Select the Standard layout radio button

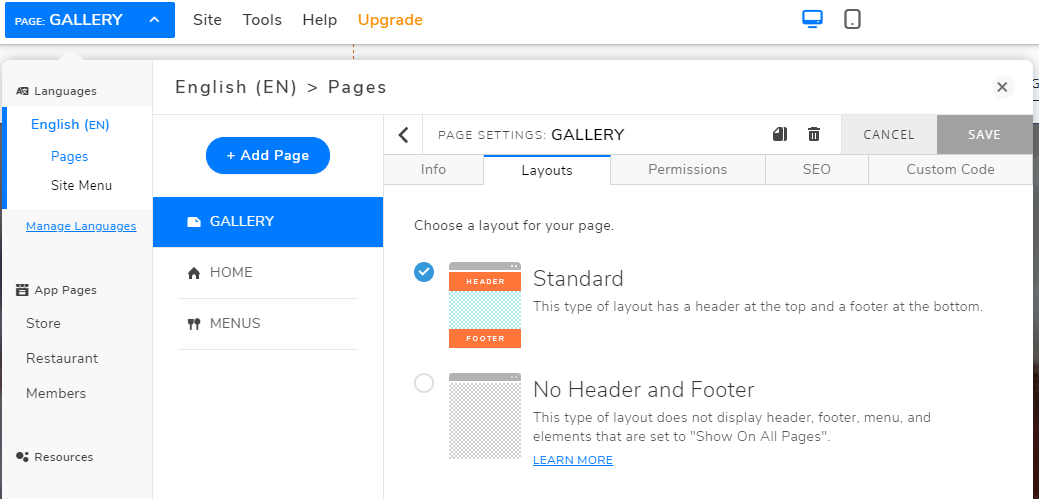pyautogui.click(x=424, y=272)
